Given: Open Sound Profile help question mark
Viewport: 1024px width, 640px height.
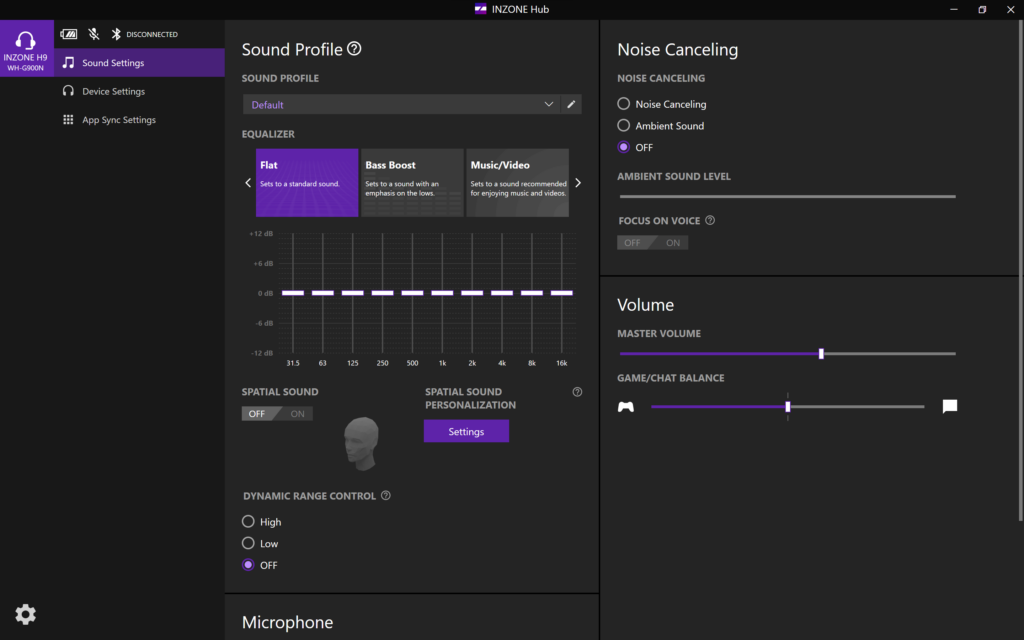Looking at the screenshot, I should tap(354, 49).
